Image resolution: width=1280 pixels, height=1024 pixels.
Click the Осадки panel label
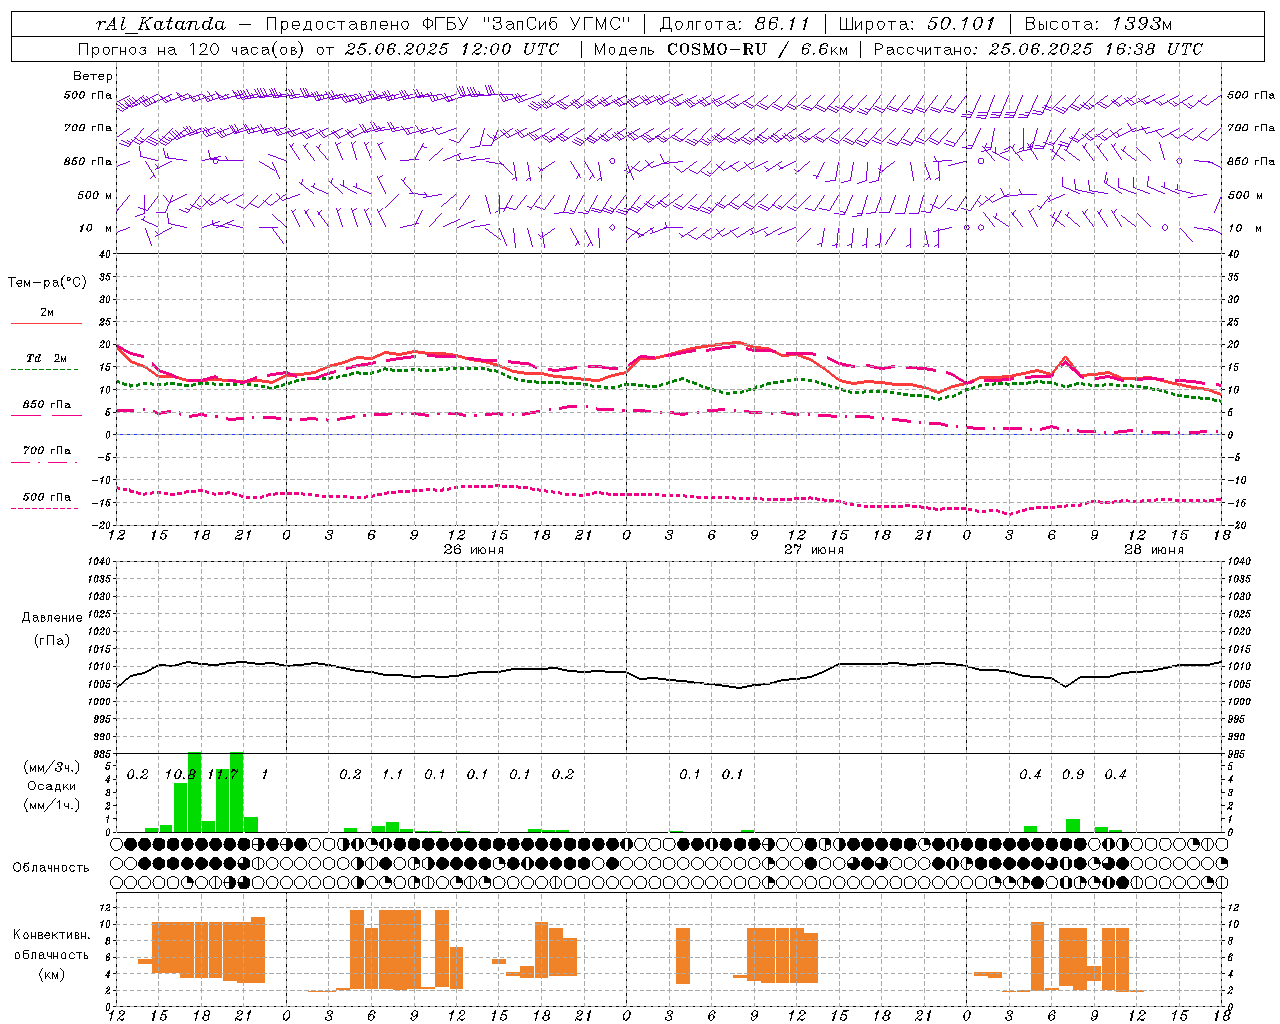click(x=51, y=786)
